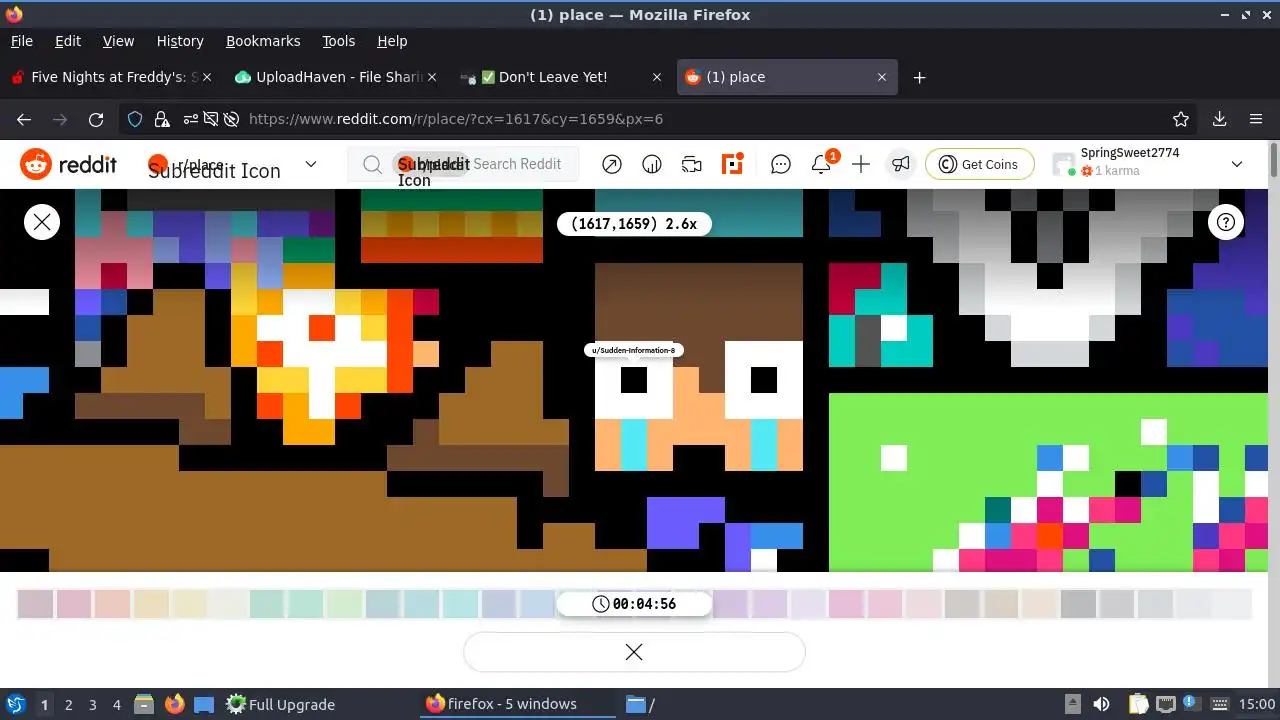Open Reddit chat bubble

coord(781,164)
